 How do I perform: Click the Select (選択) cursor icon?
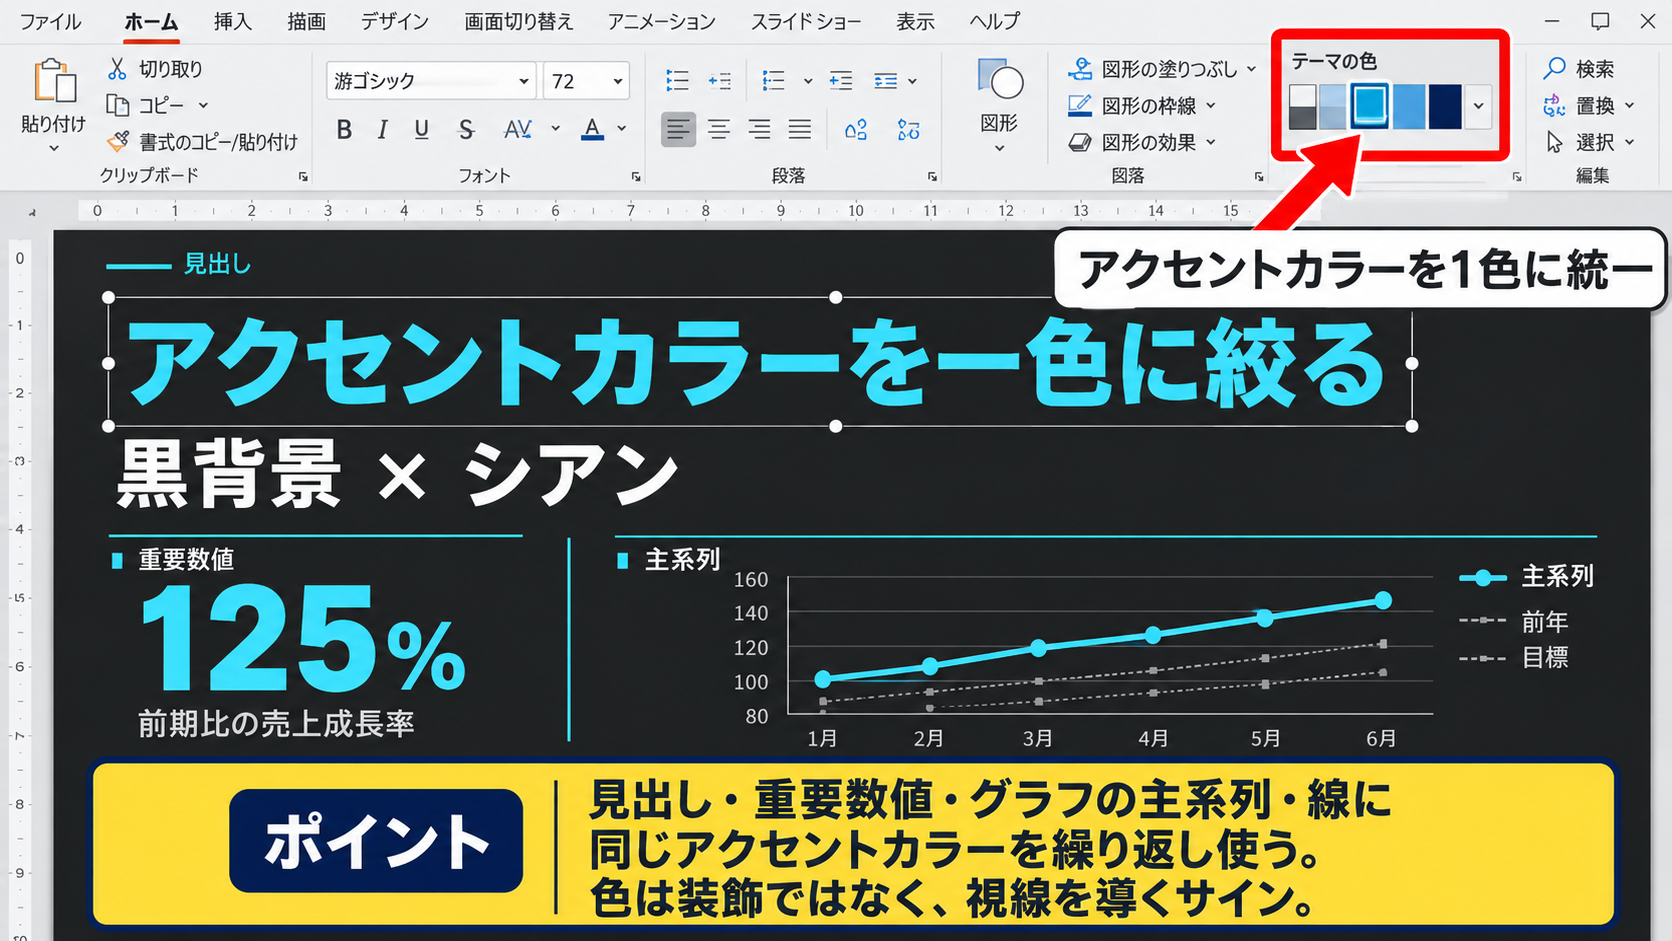[1555, 142]
